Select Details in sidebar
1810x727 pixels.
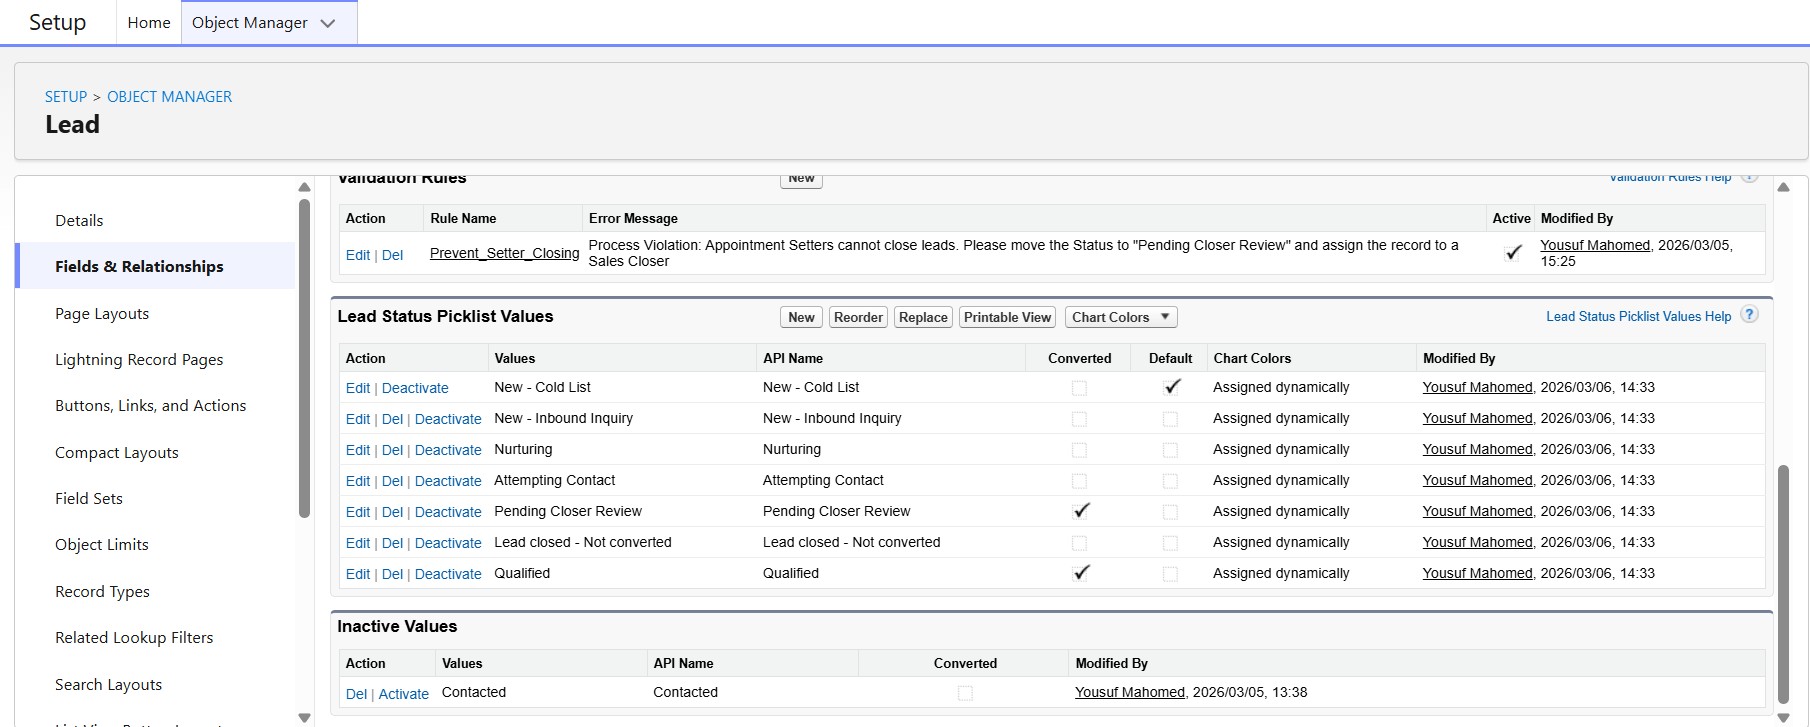79,220
